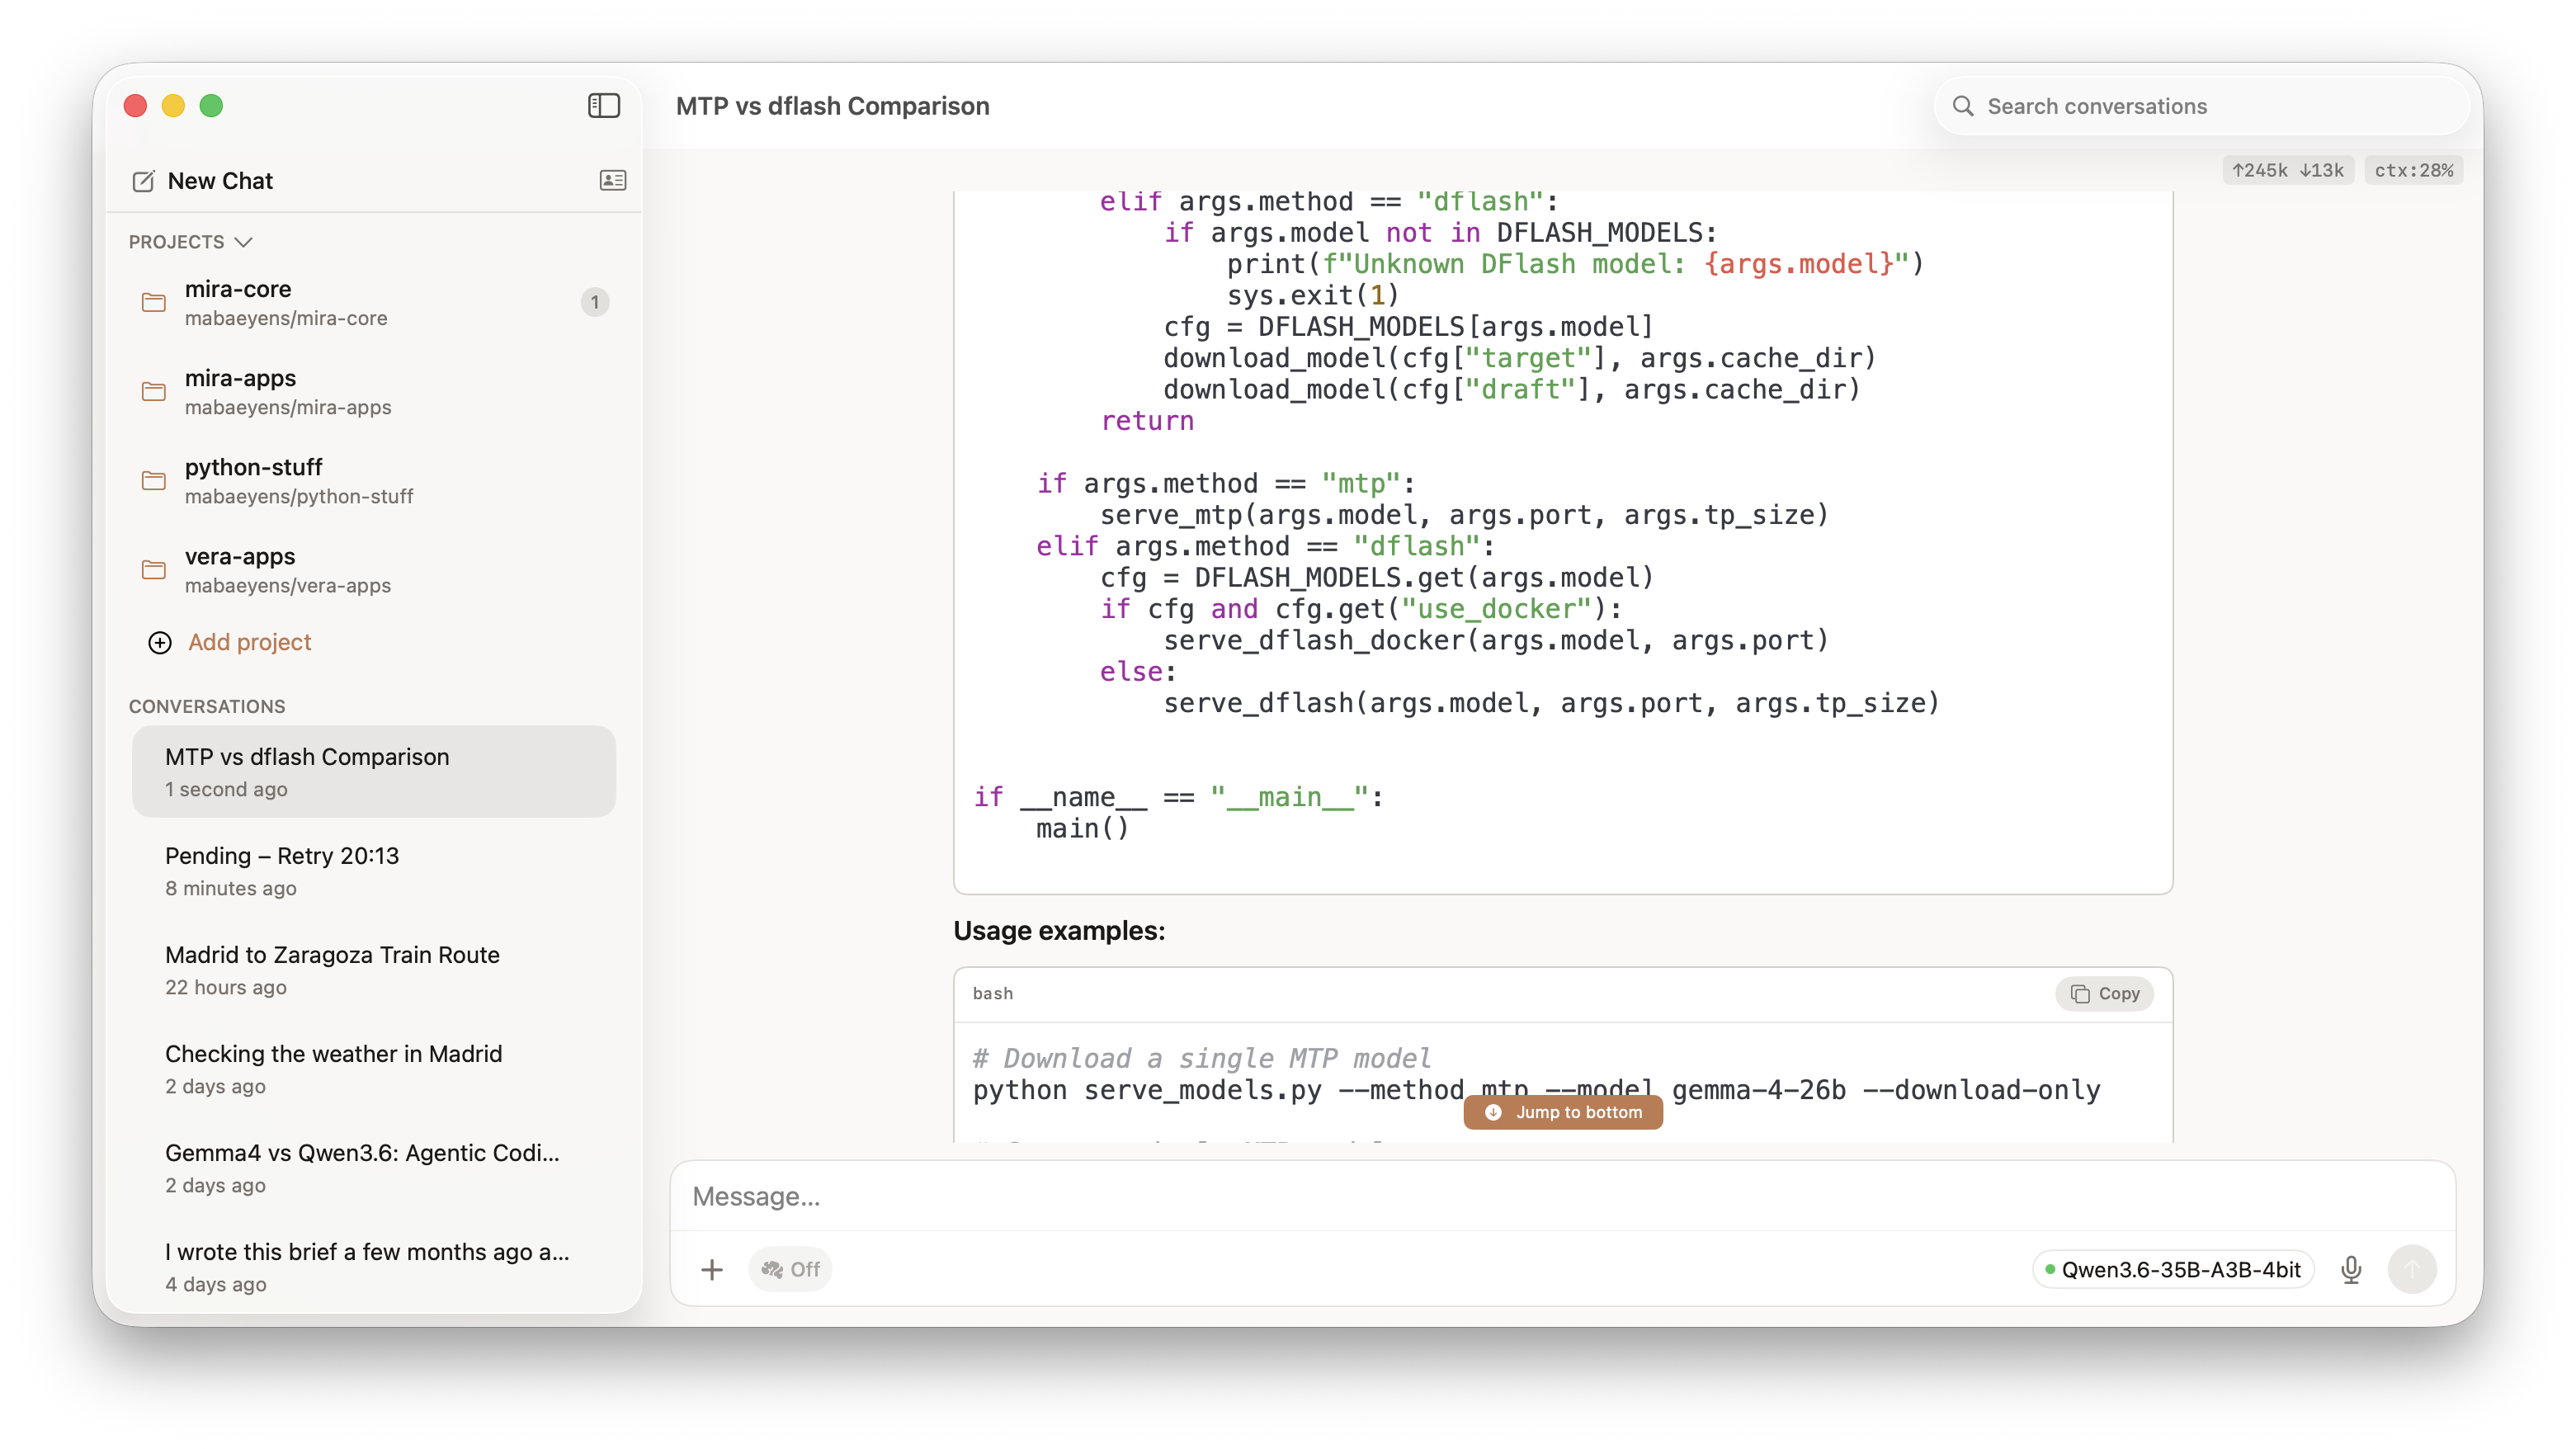Click the Copy button for bash code
This screenshot has width=2576, height=1449.
point(2104,993)
